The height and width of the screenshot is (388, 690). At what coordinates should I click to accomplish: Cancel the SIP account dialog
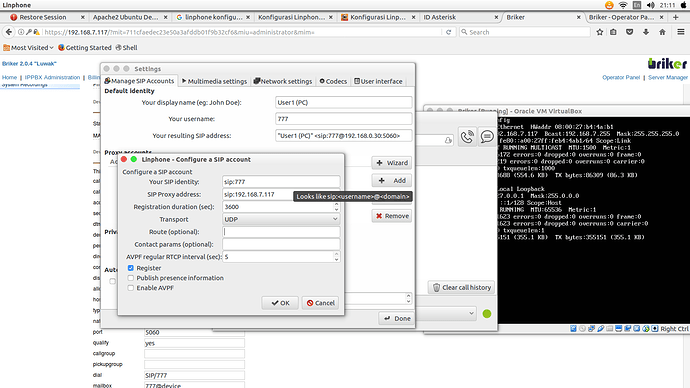pyautogui.click(x=320, y=303)
